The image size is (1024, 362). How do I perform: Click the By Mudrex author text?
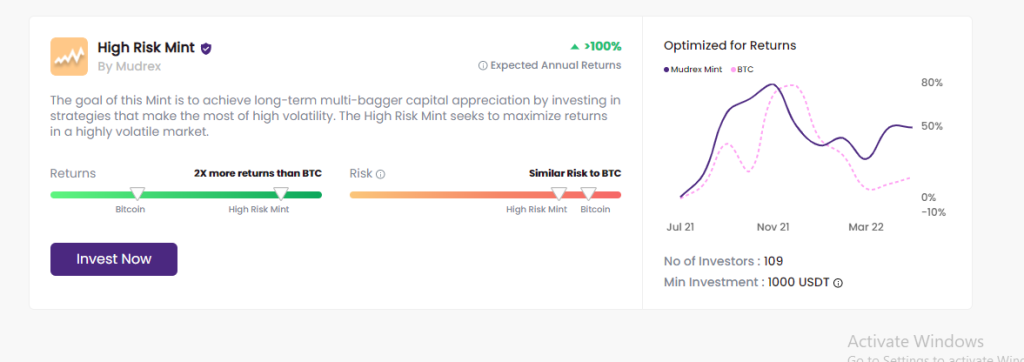pyautogui.click(x=129, y=67)
